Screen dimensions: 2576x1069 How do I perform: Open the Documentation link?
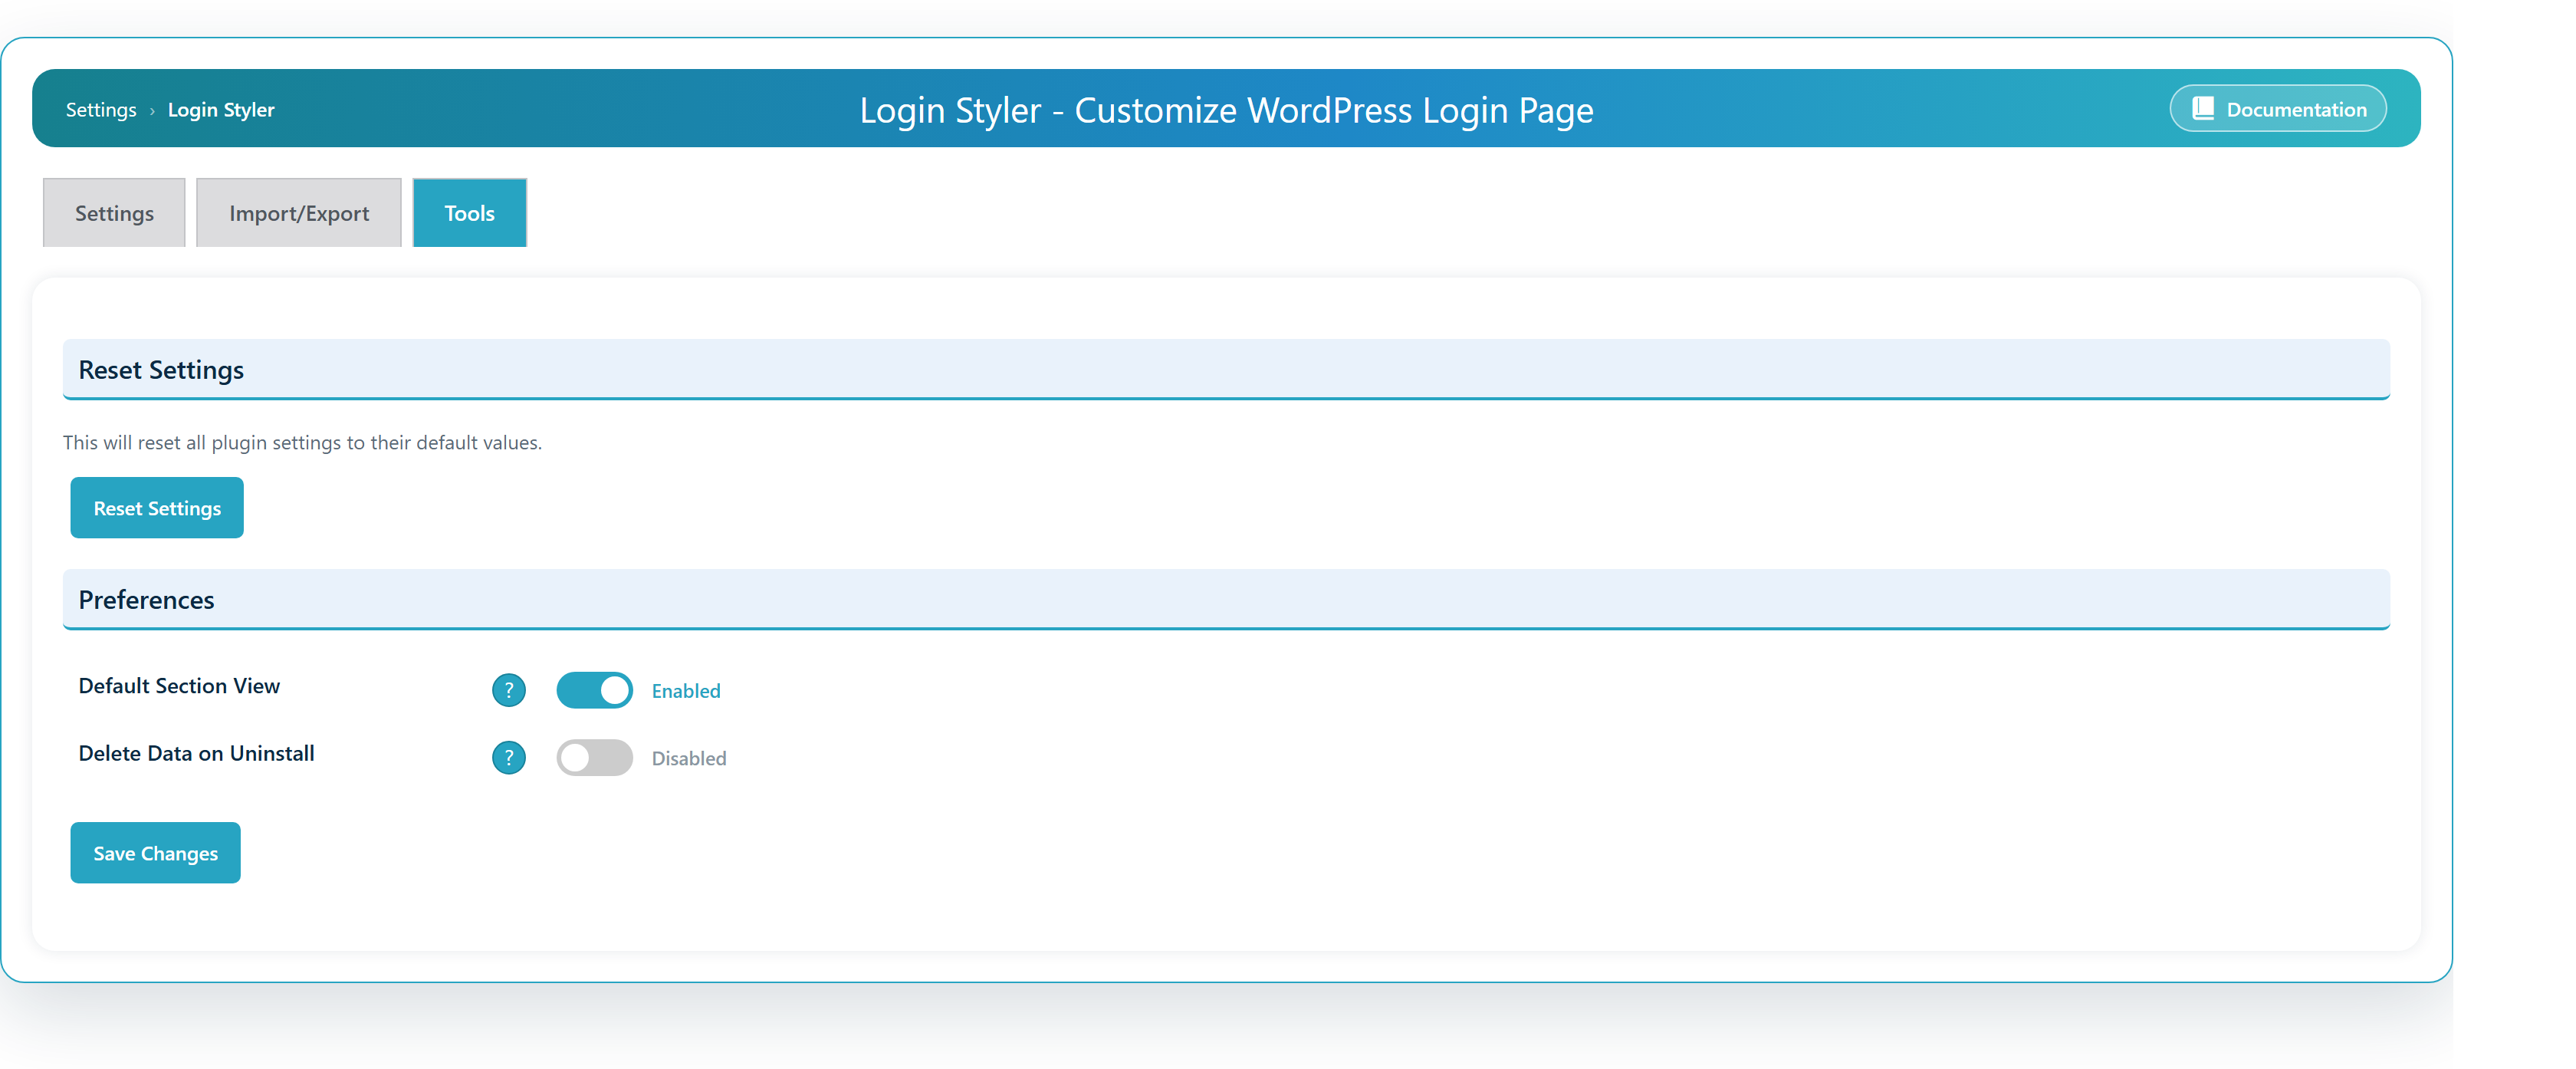2278,109
